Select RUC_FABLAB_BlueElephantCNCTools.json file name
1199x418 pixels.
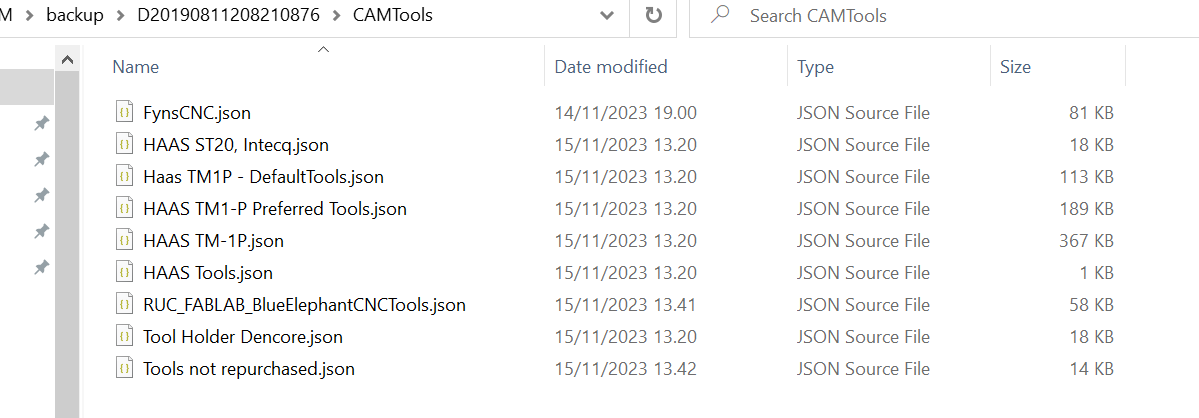pos(304,306)
